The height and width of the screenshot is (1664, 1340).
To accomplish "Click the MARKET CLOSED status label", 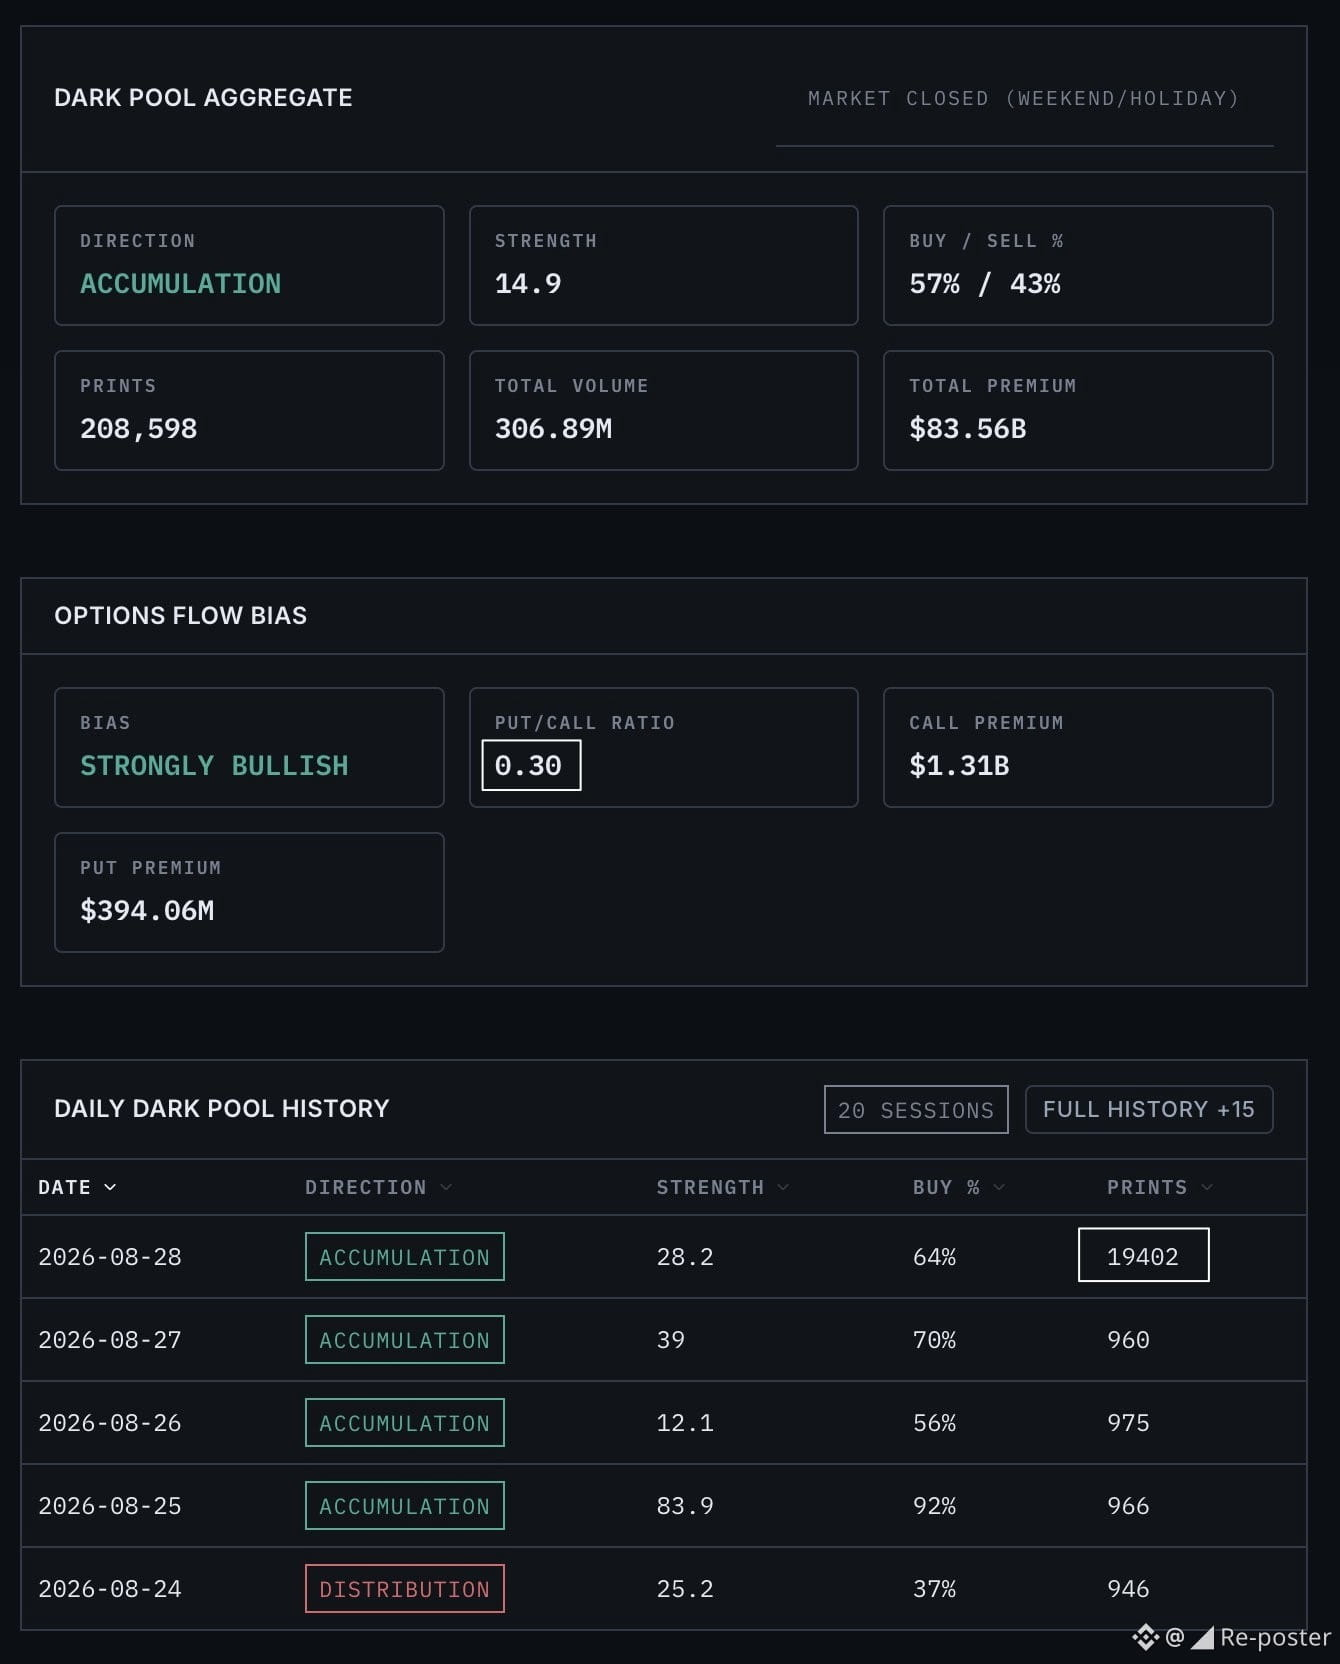I will tap(1024, 98).
